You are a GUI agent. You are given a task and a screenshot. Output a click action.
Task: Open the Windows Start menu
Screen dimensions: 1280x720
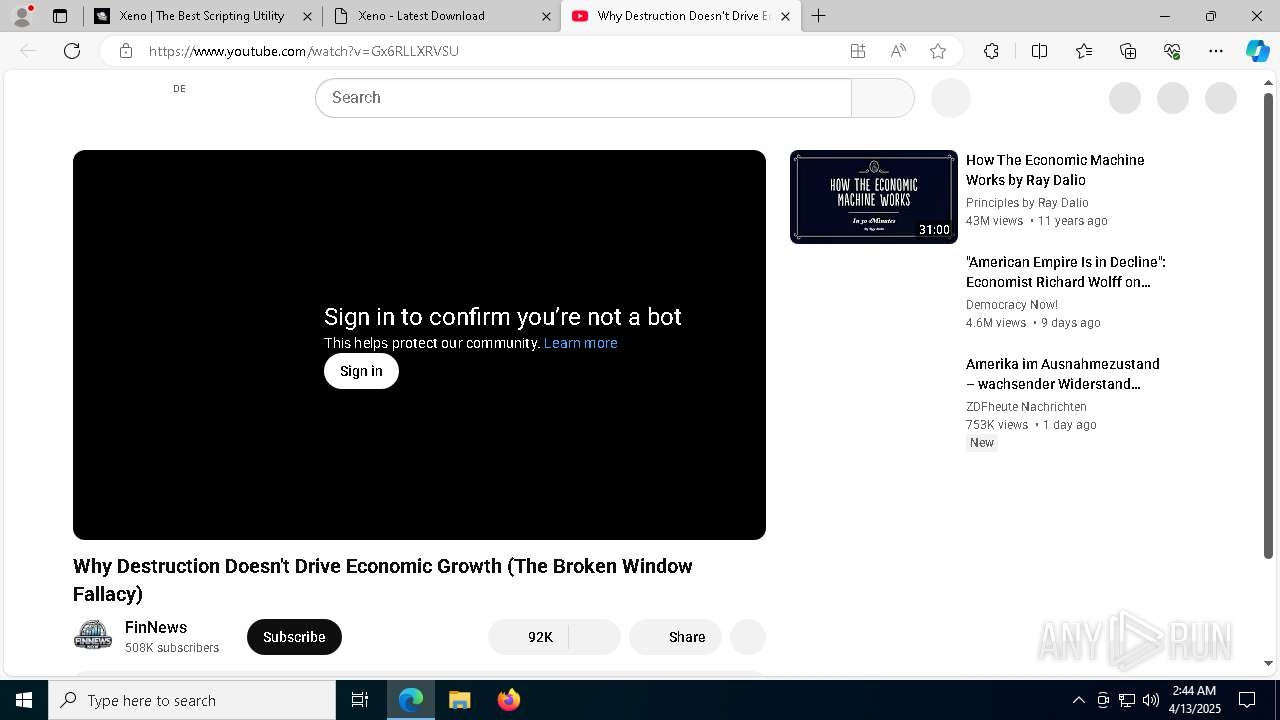coord(24,700)
